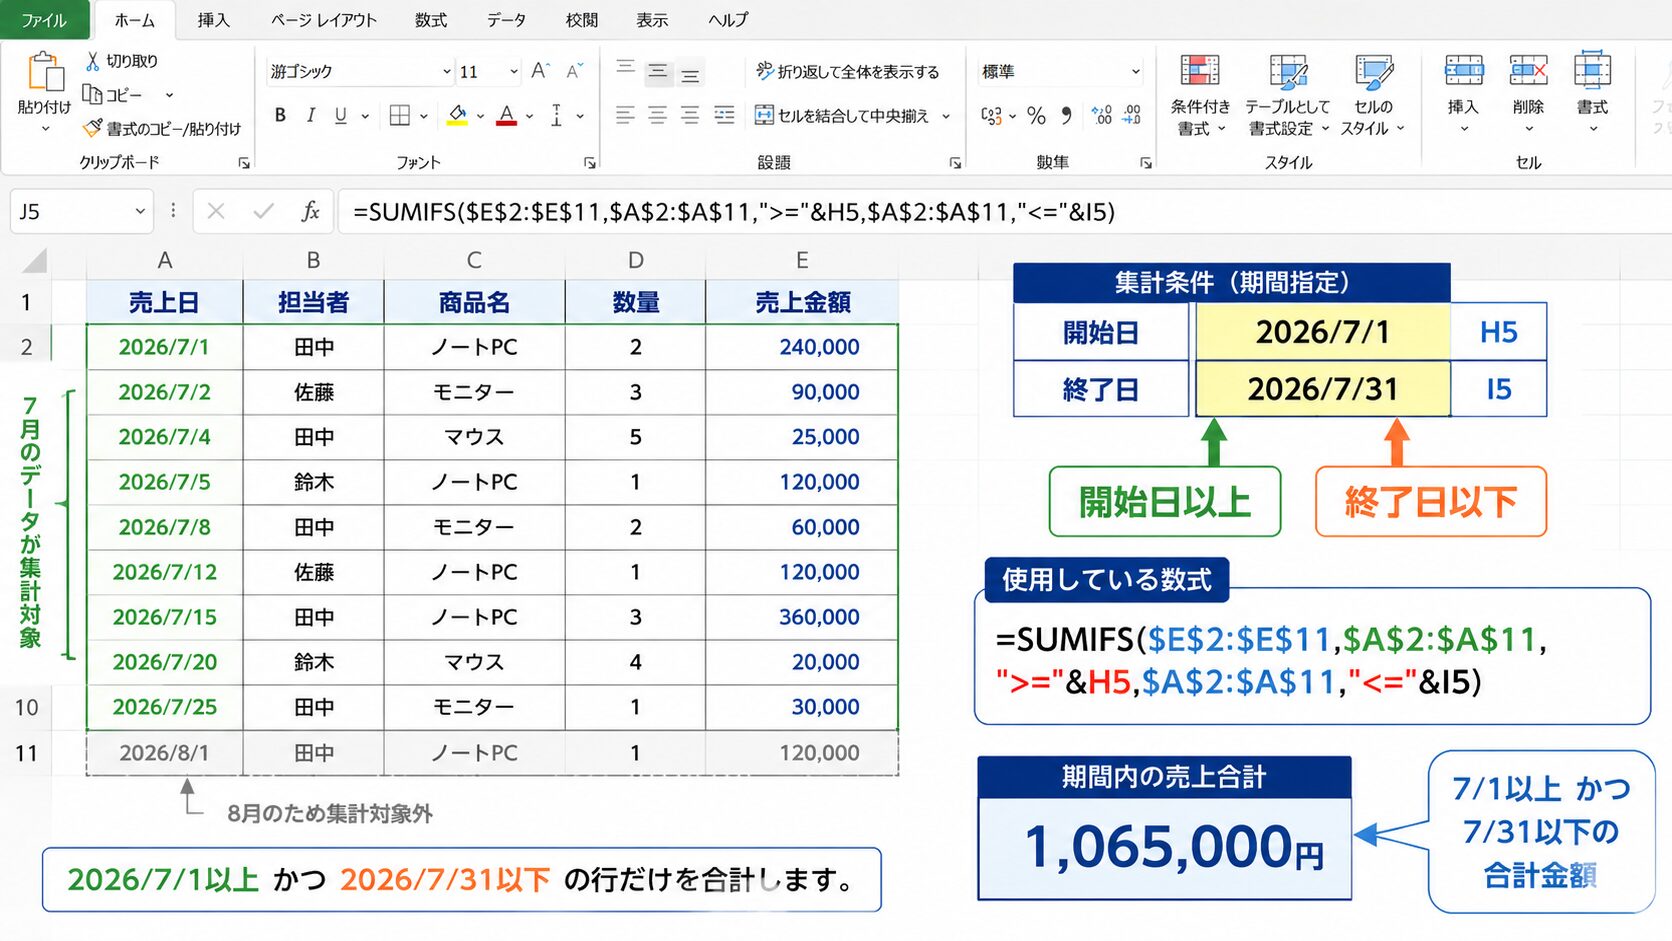The width and height of the screenshot is (1672, 941).
Task: Open Font group dialog launcher
Action: (590, 162)
